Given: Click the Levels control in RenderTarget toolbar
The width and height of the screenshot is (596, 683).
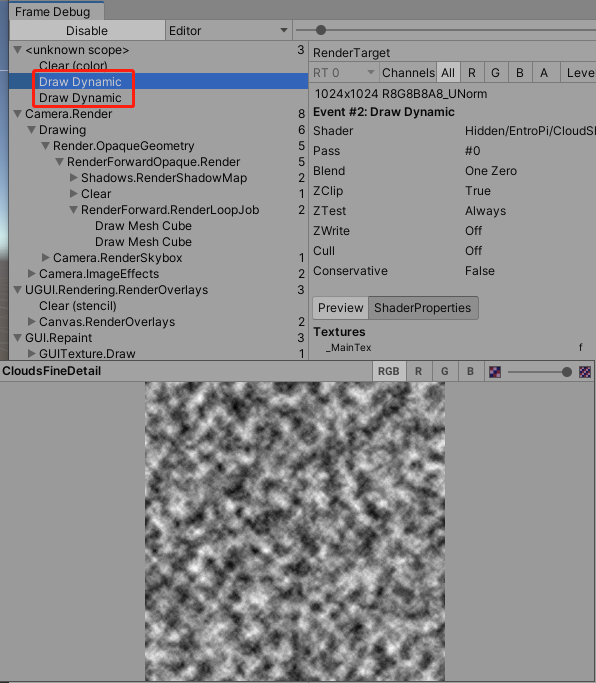Looking at the screenshot, I should pyautogui.click(x=580, y=73).
